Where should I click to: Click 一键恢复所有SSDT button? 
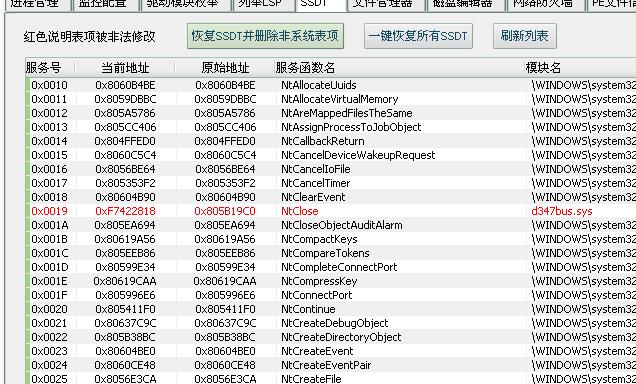[x=418, y=36]
